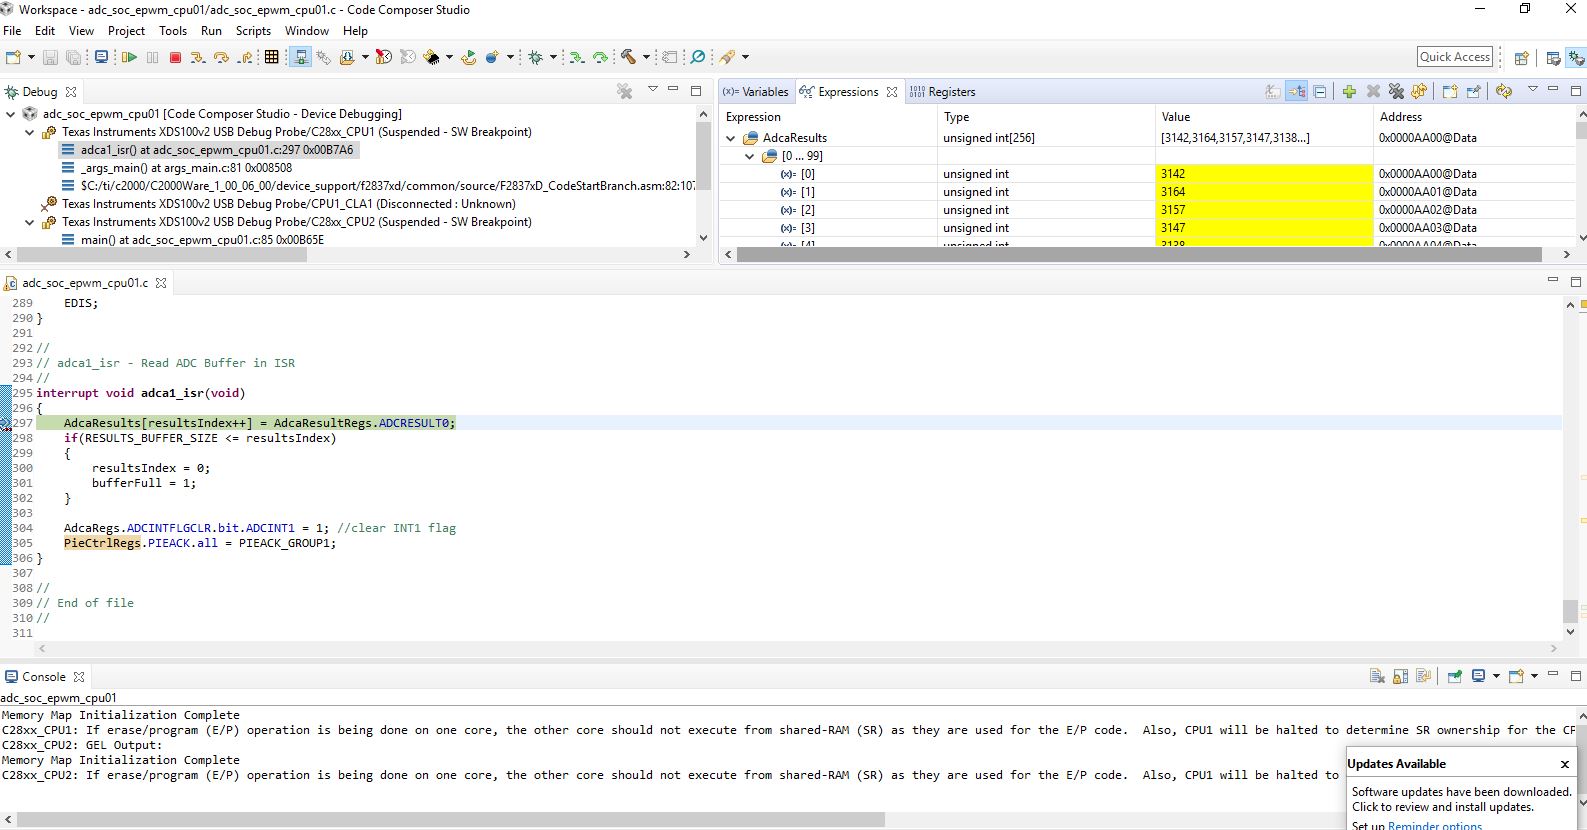Collapse all in Expressions view toolbar
Viewport: 1587px width, 830px height.
coord(1320,91)
